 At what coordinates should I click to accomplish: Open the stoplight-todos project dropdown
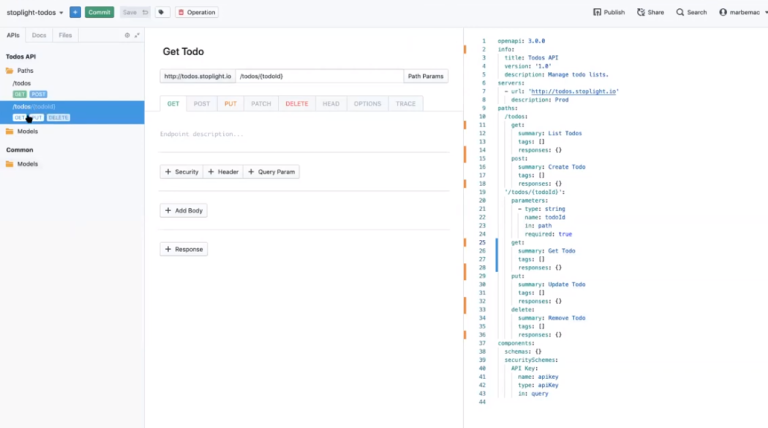35,12
